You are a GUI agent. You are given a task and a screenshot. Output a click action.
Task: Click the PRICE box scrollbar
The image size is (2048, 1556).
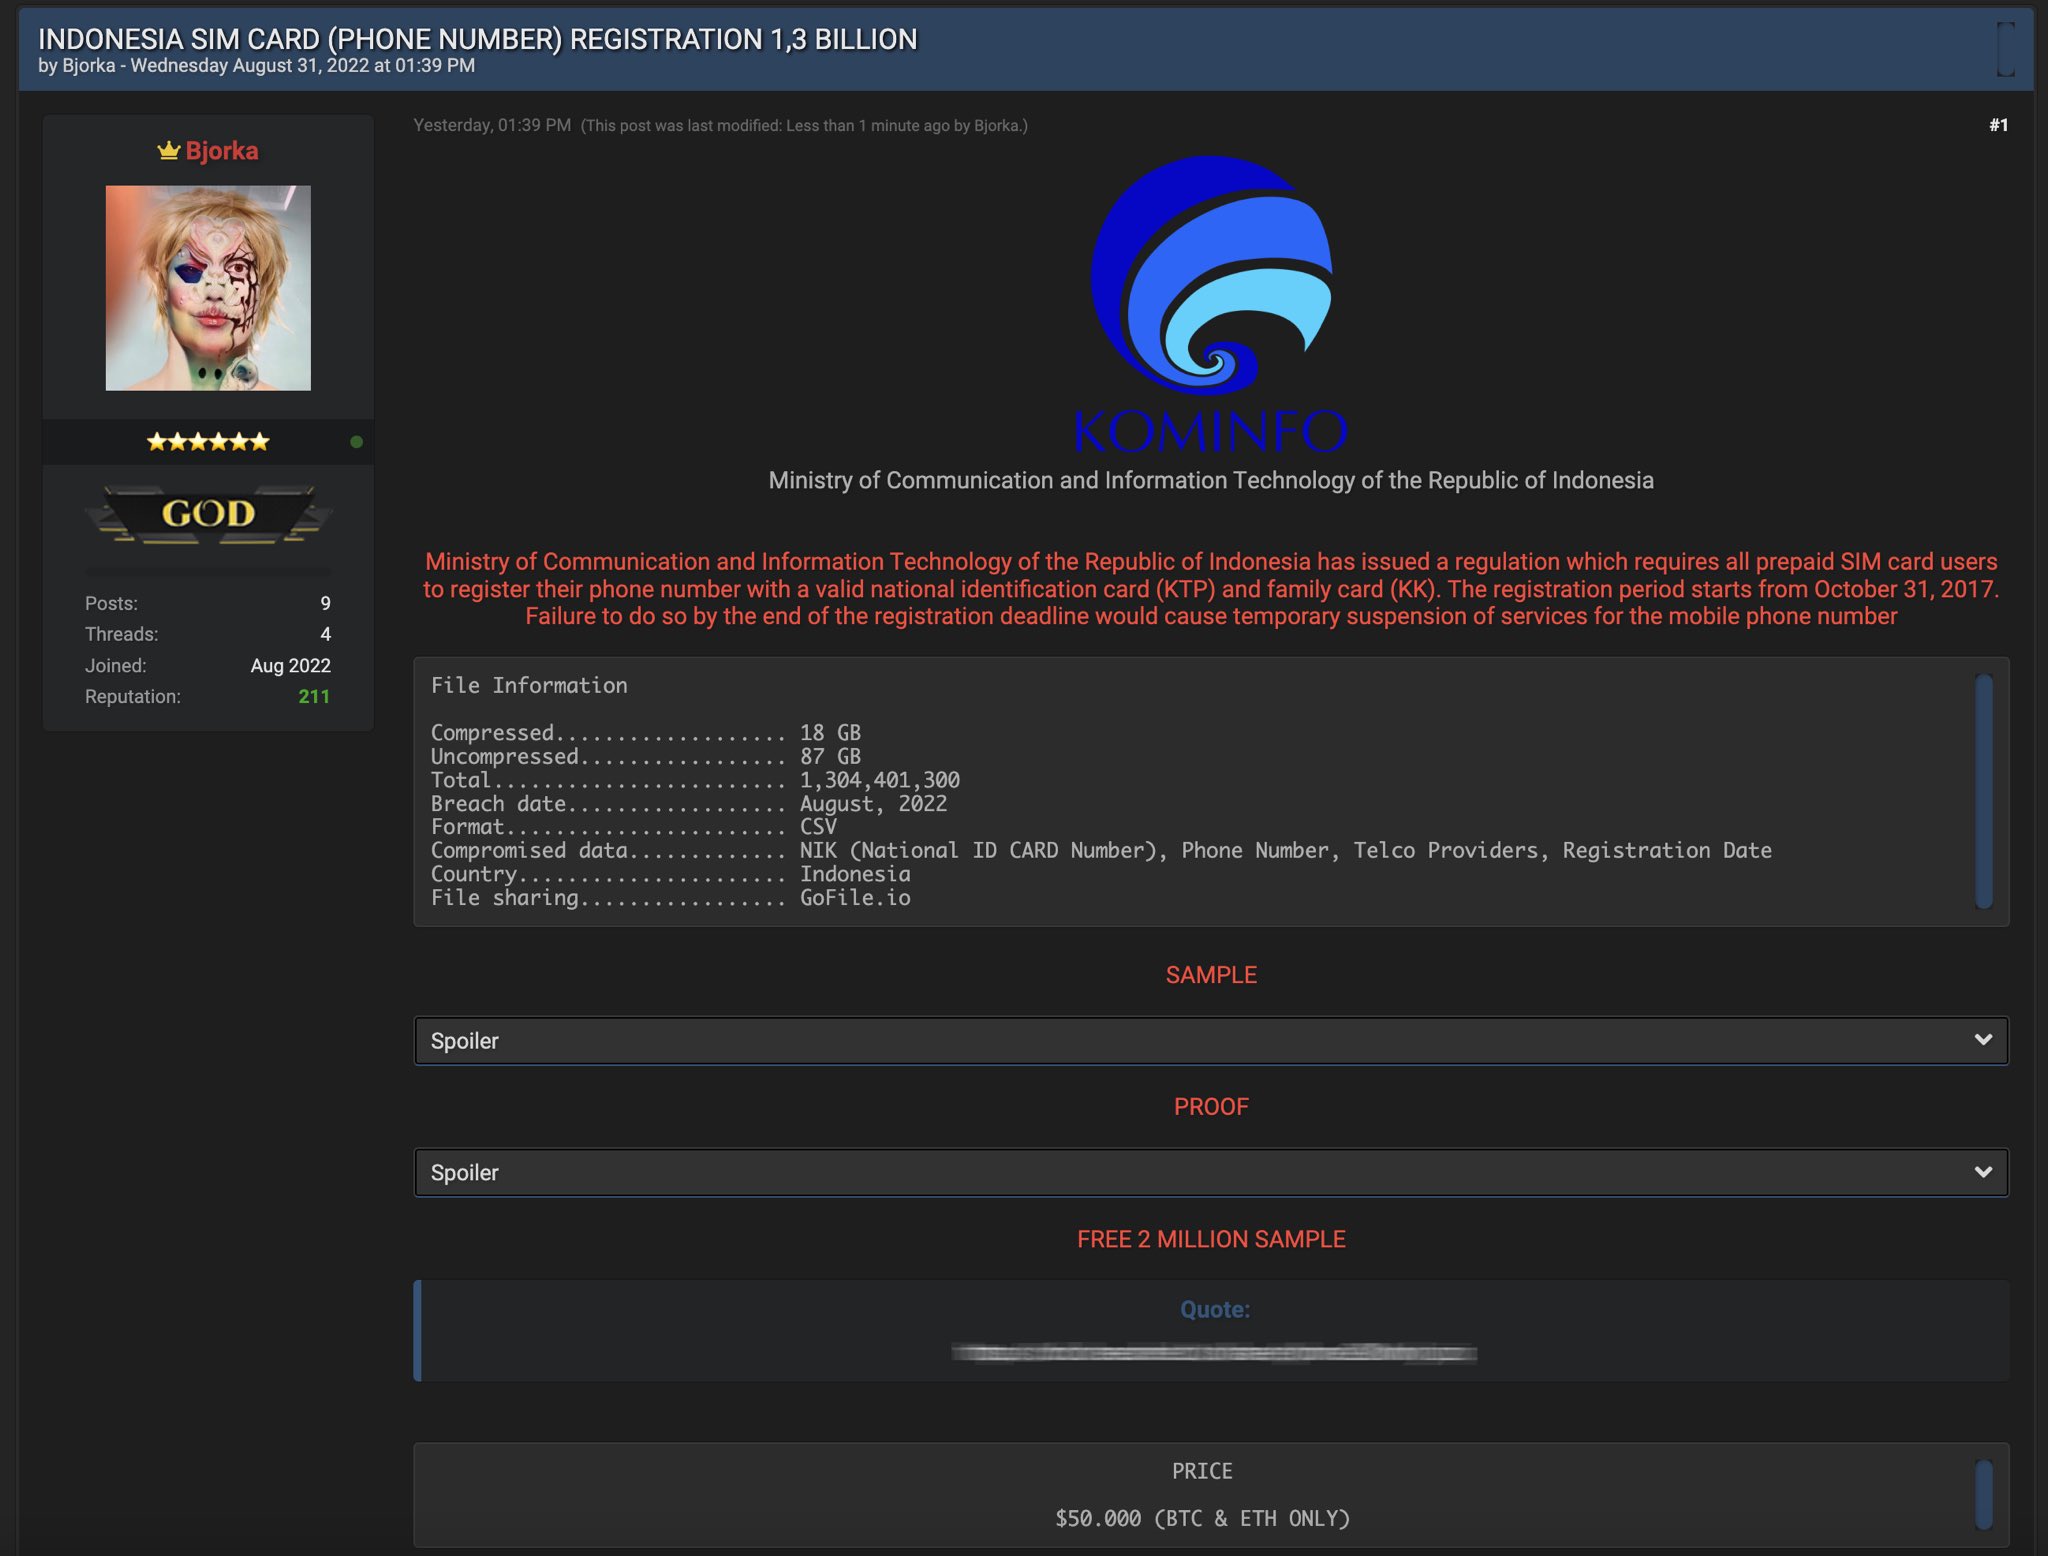(1984, 1495)
